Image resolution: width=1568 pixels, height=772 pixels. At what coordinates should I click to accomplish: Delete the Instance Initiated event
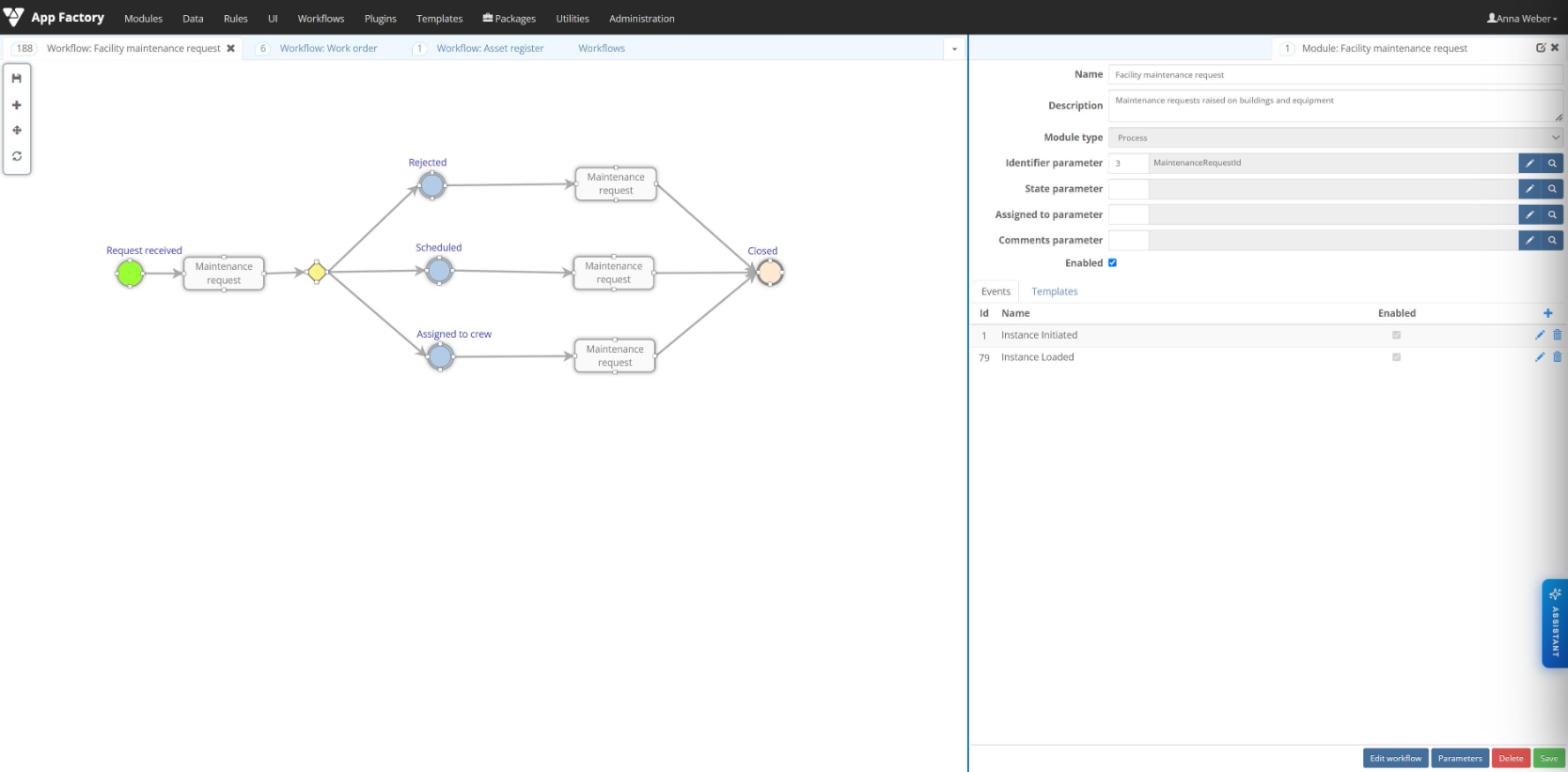[1556, 335]
